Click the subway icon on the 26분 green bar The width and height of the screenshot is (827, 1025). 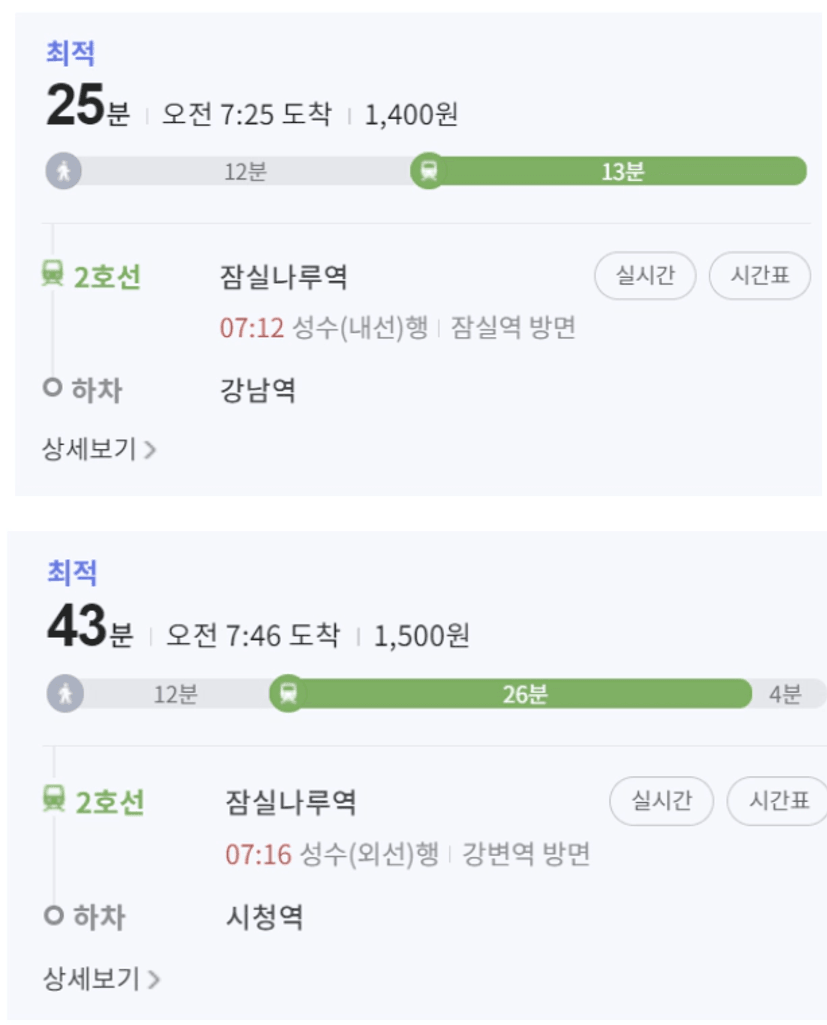288,693
